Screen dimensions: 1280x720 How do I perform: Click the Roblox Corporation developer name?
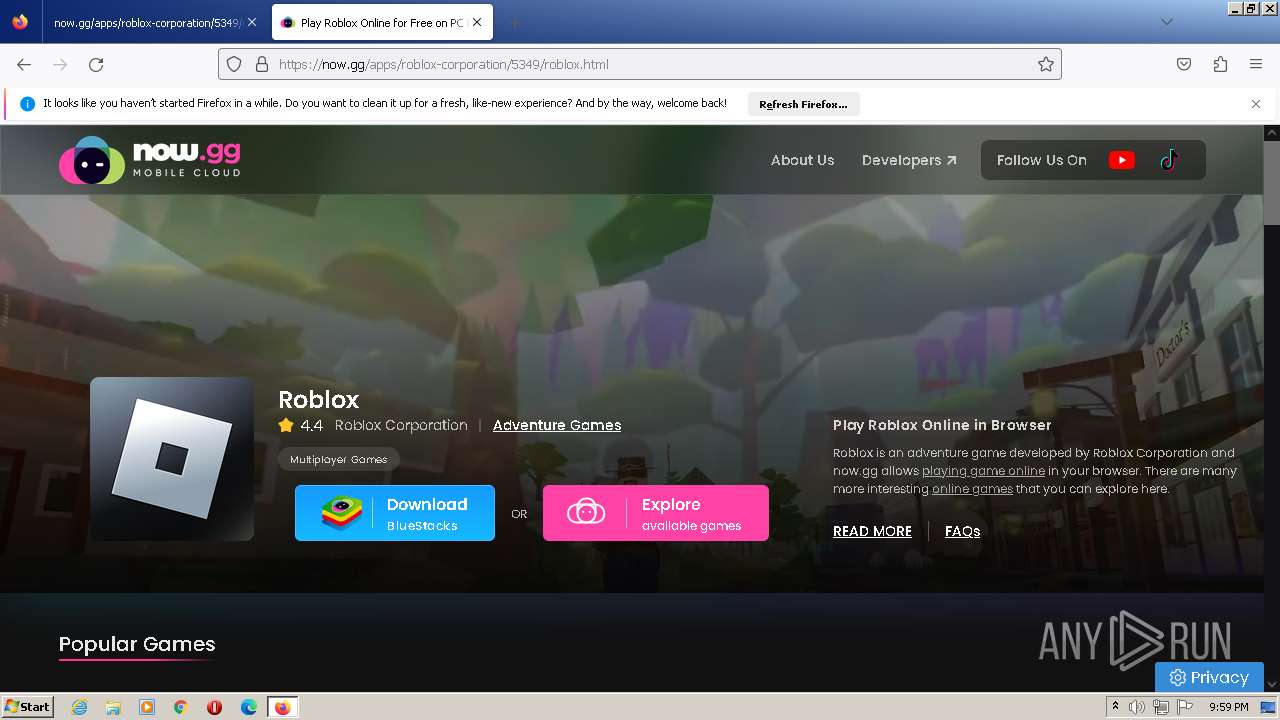[401, 425]
